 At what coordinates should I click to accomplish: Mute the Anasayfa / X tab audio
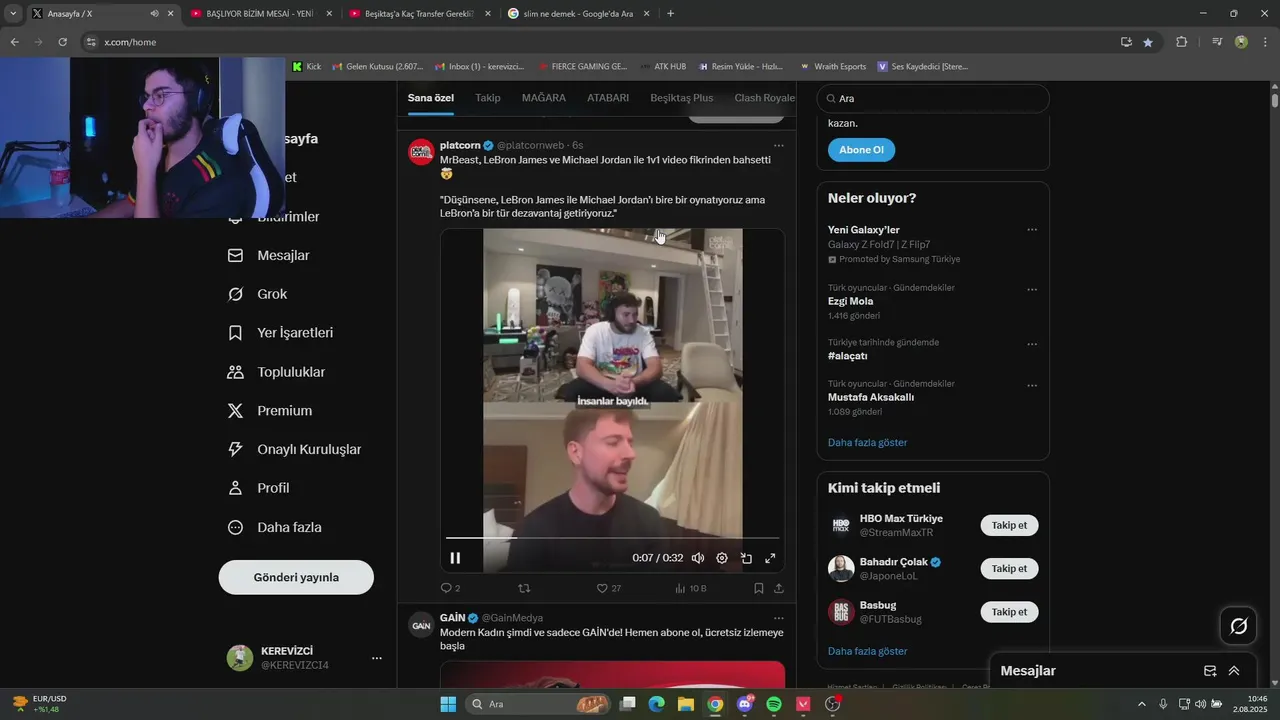(x=154, y=14)
